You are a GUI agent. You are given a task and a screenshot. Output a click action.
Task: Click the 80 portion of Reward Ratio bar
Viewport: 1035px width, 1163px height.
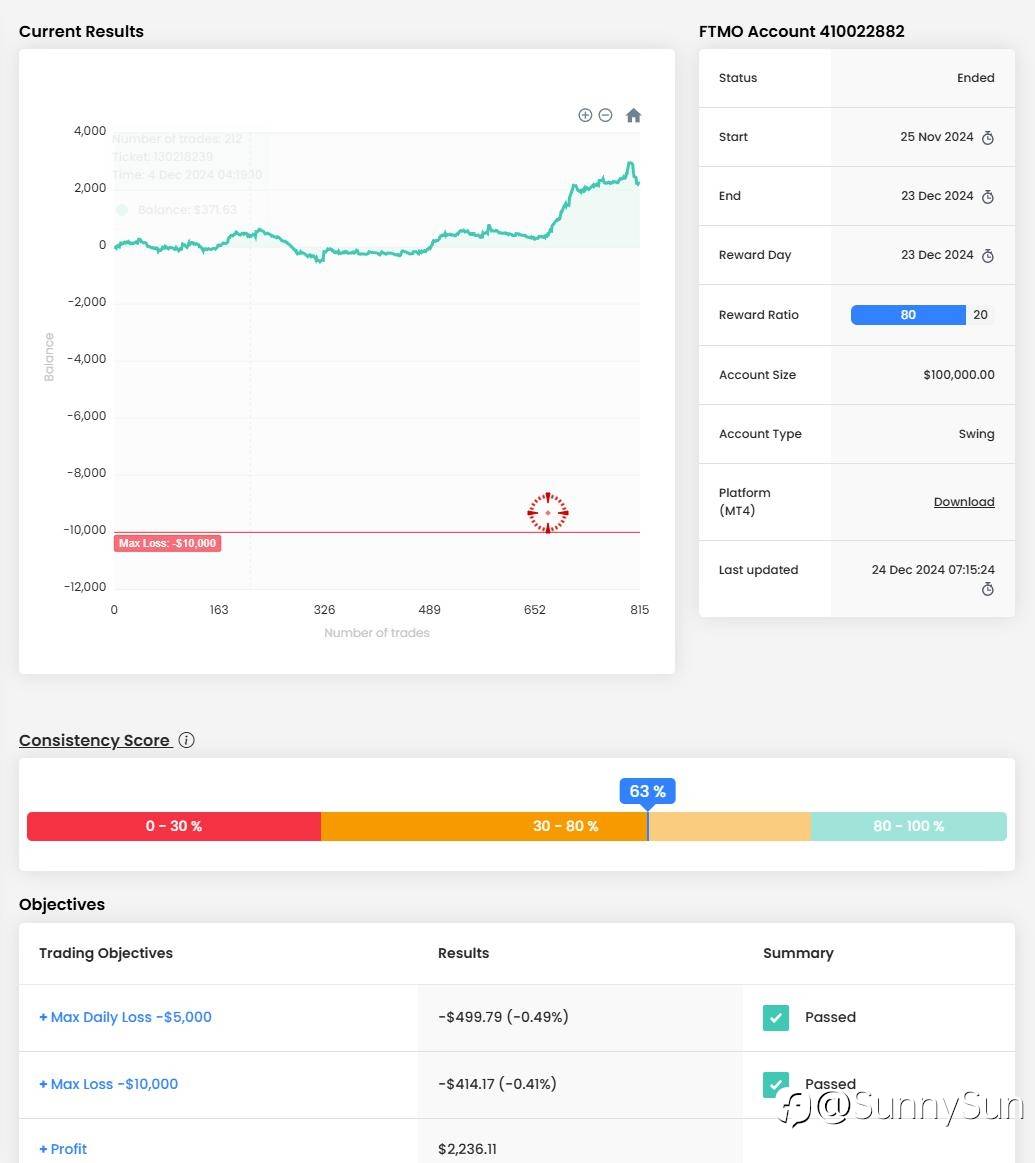[x=908, y=314]
